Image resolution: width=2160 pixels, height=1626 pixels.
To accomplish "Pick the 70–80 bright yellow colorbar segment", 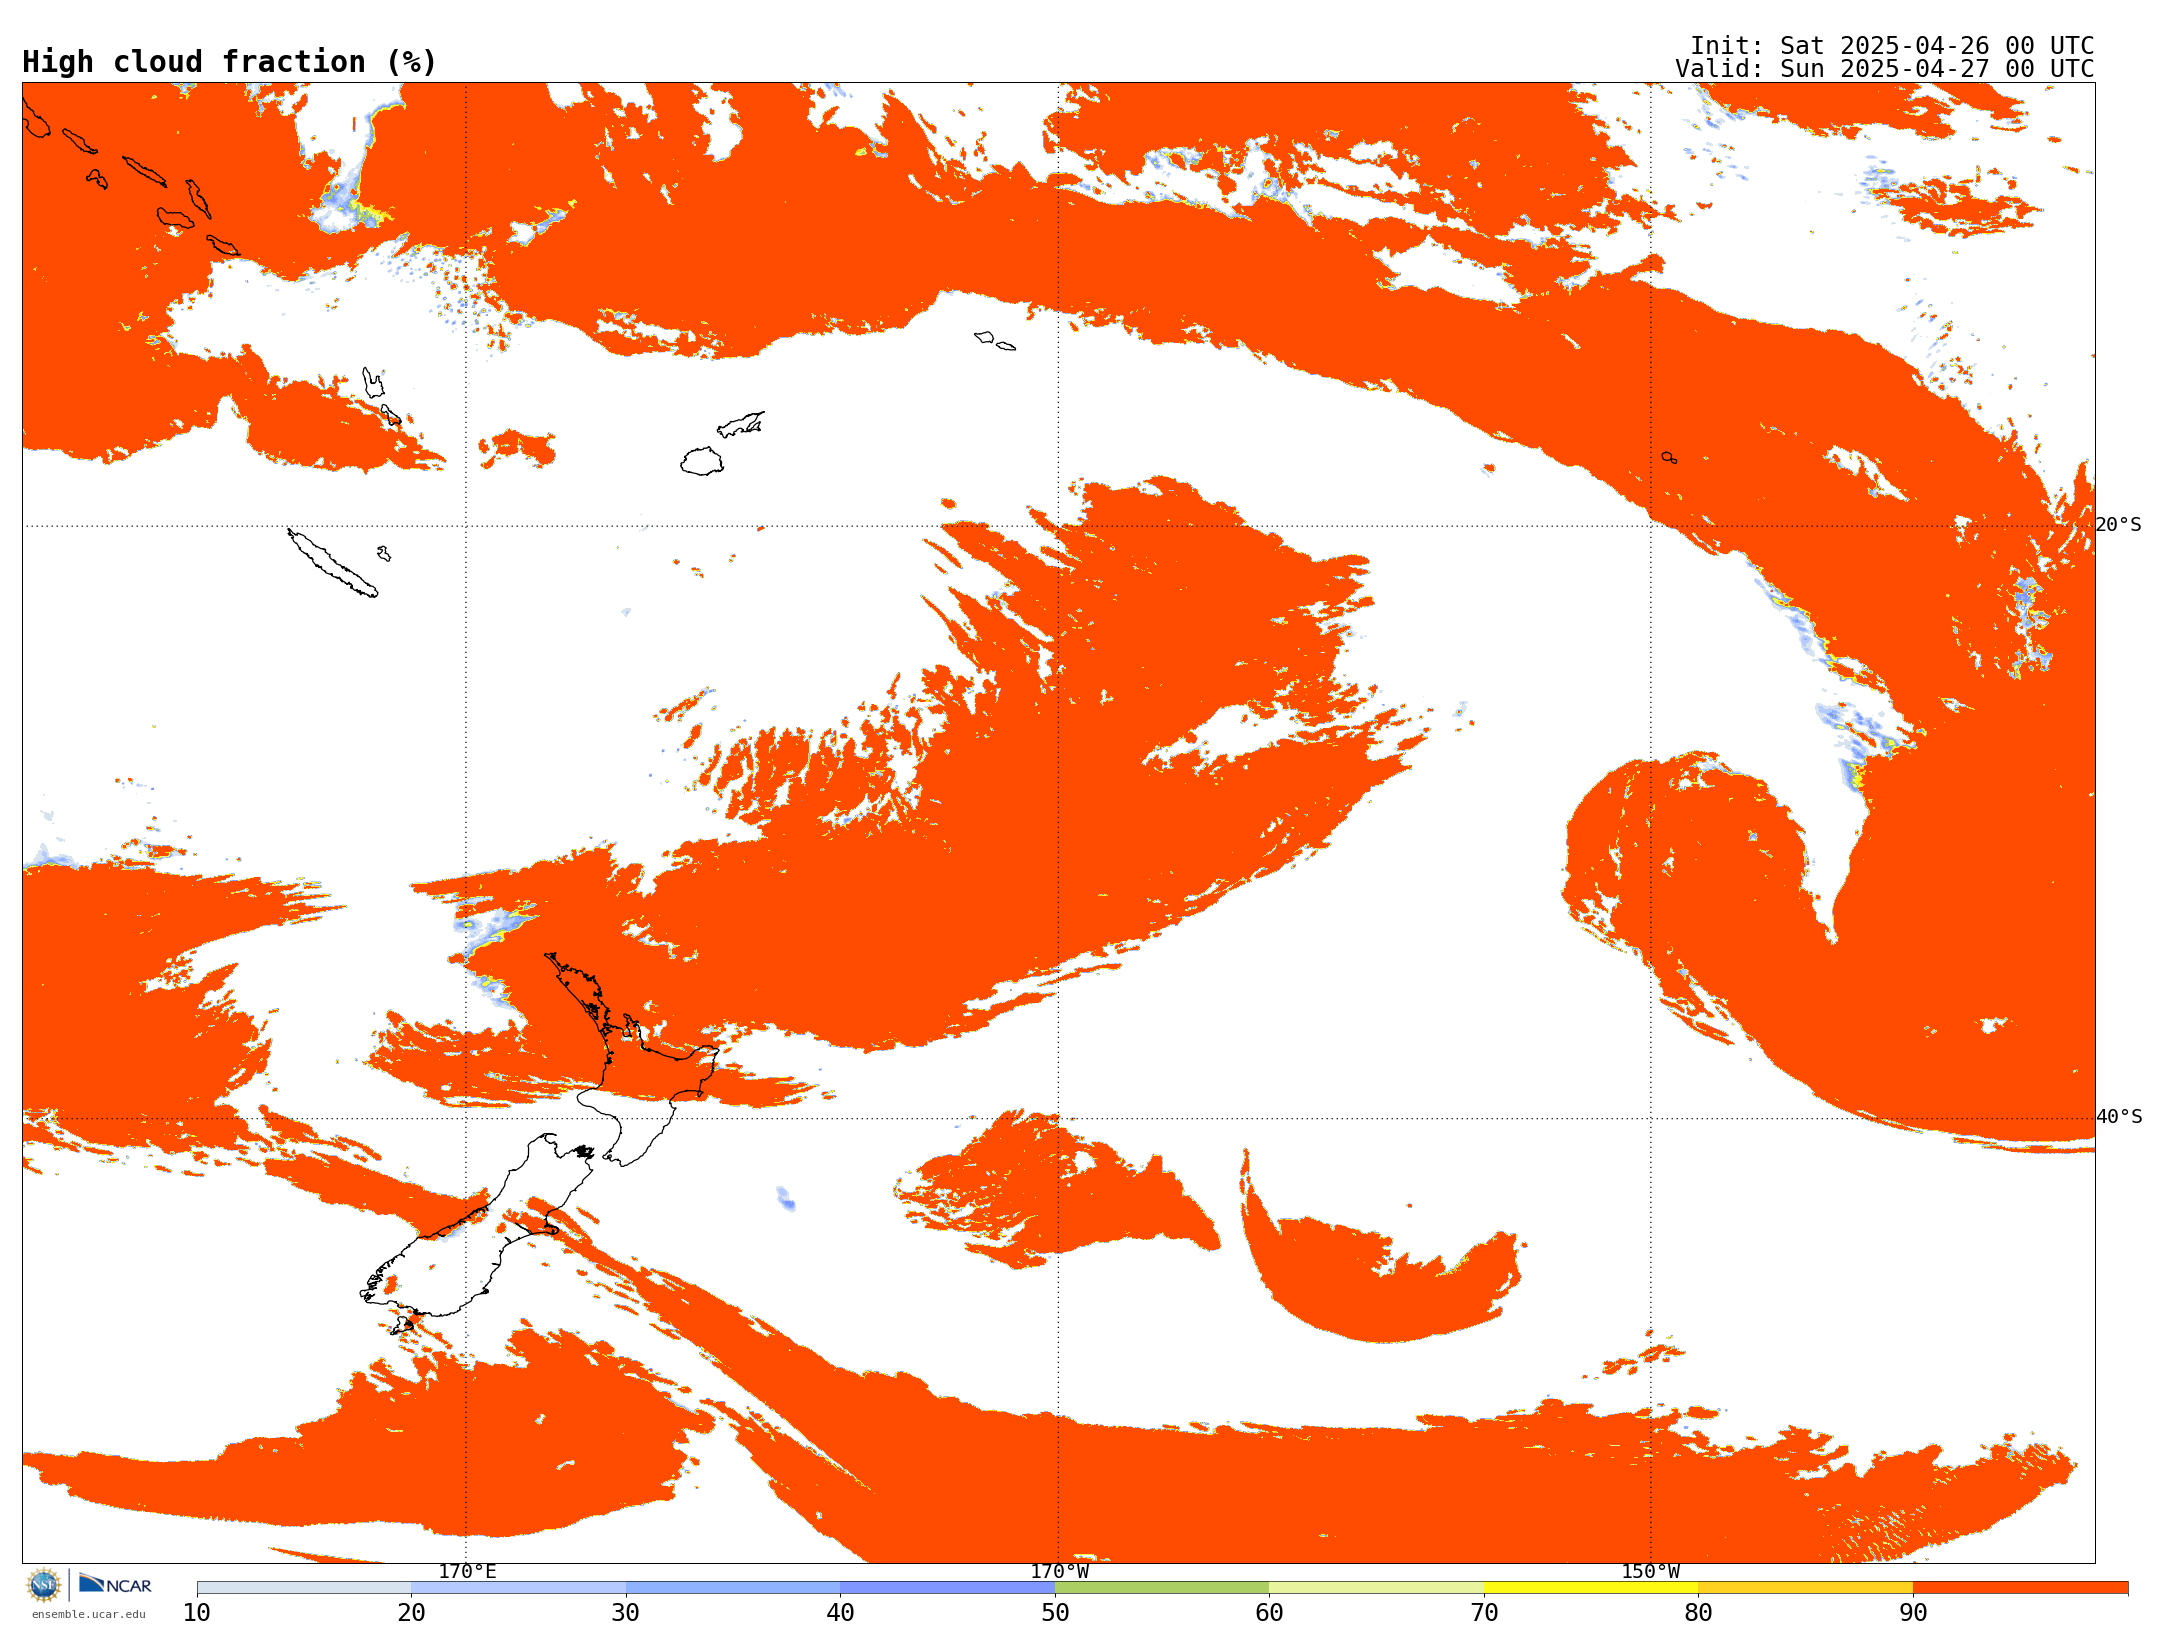I will point(1591,1588).
